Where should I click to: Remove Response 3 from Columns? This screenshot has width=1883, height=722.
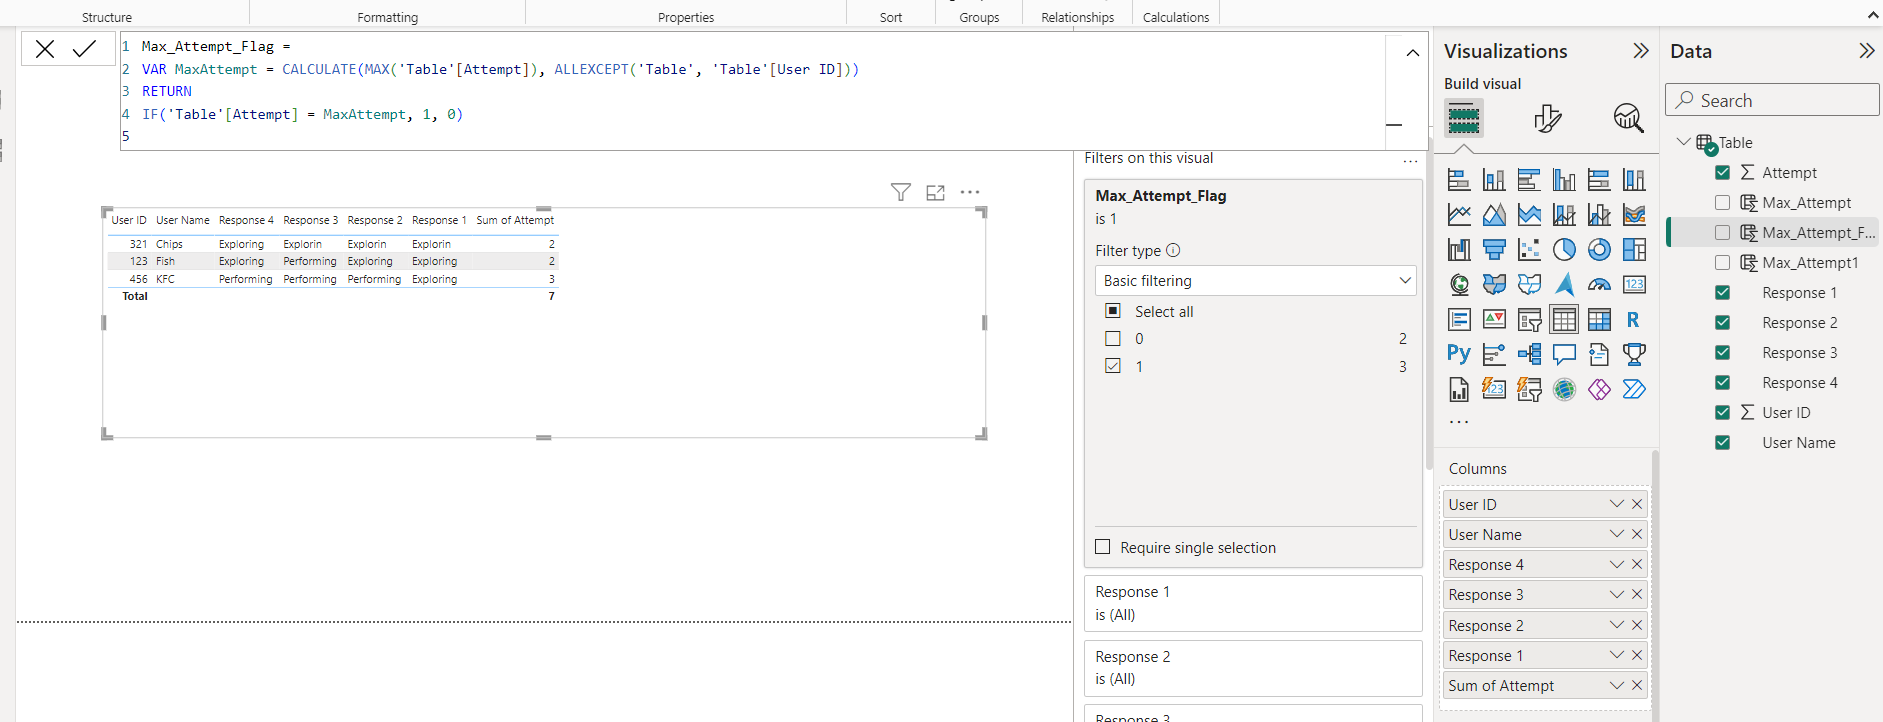[x=1637, y=594]
